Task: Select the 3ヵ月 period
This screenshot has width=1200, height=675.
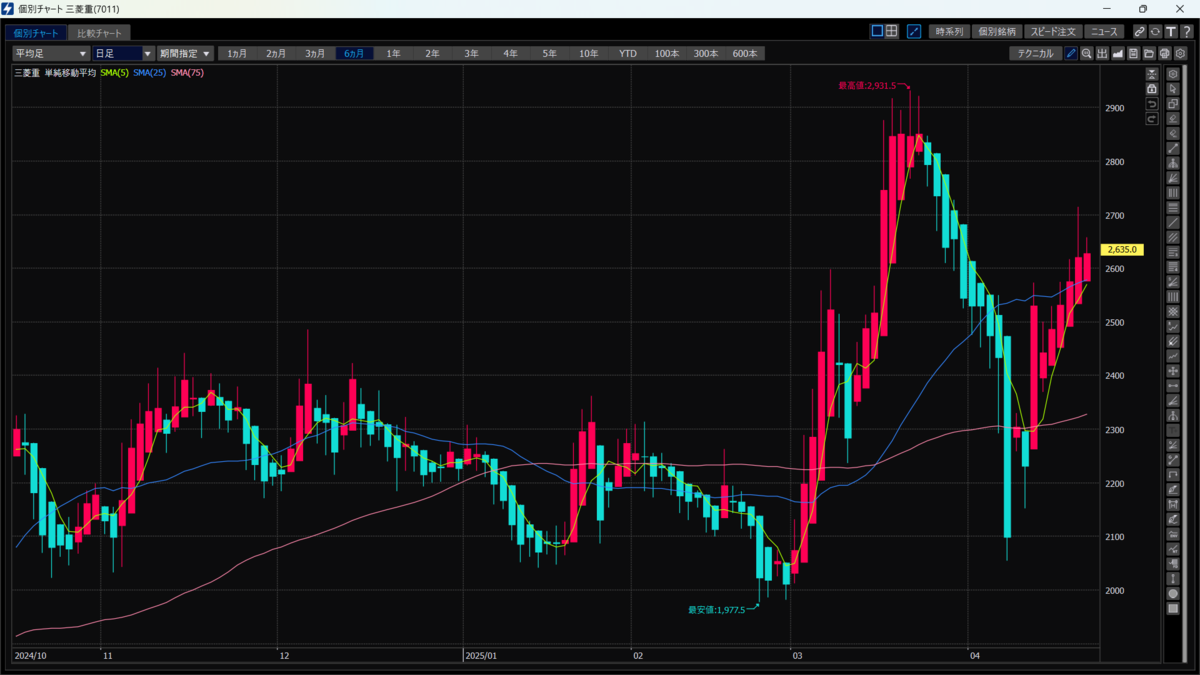Action: click(x=315, y=53)
